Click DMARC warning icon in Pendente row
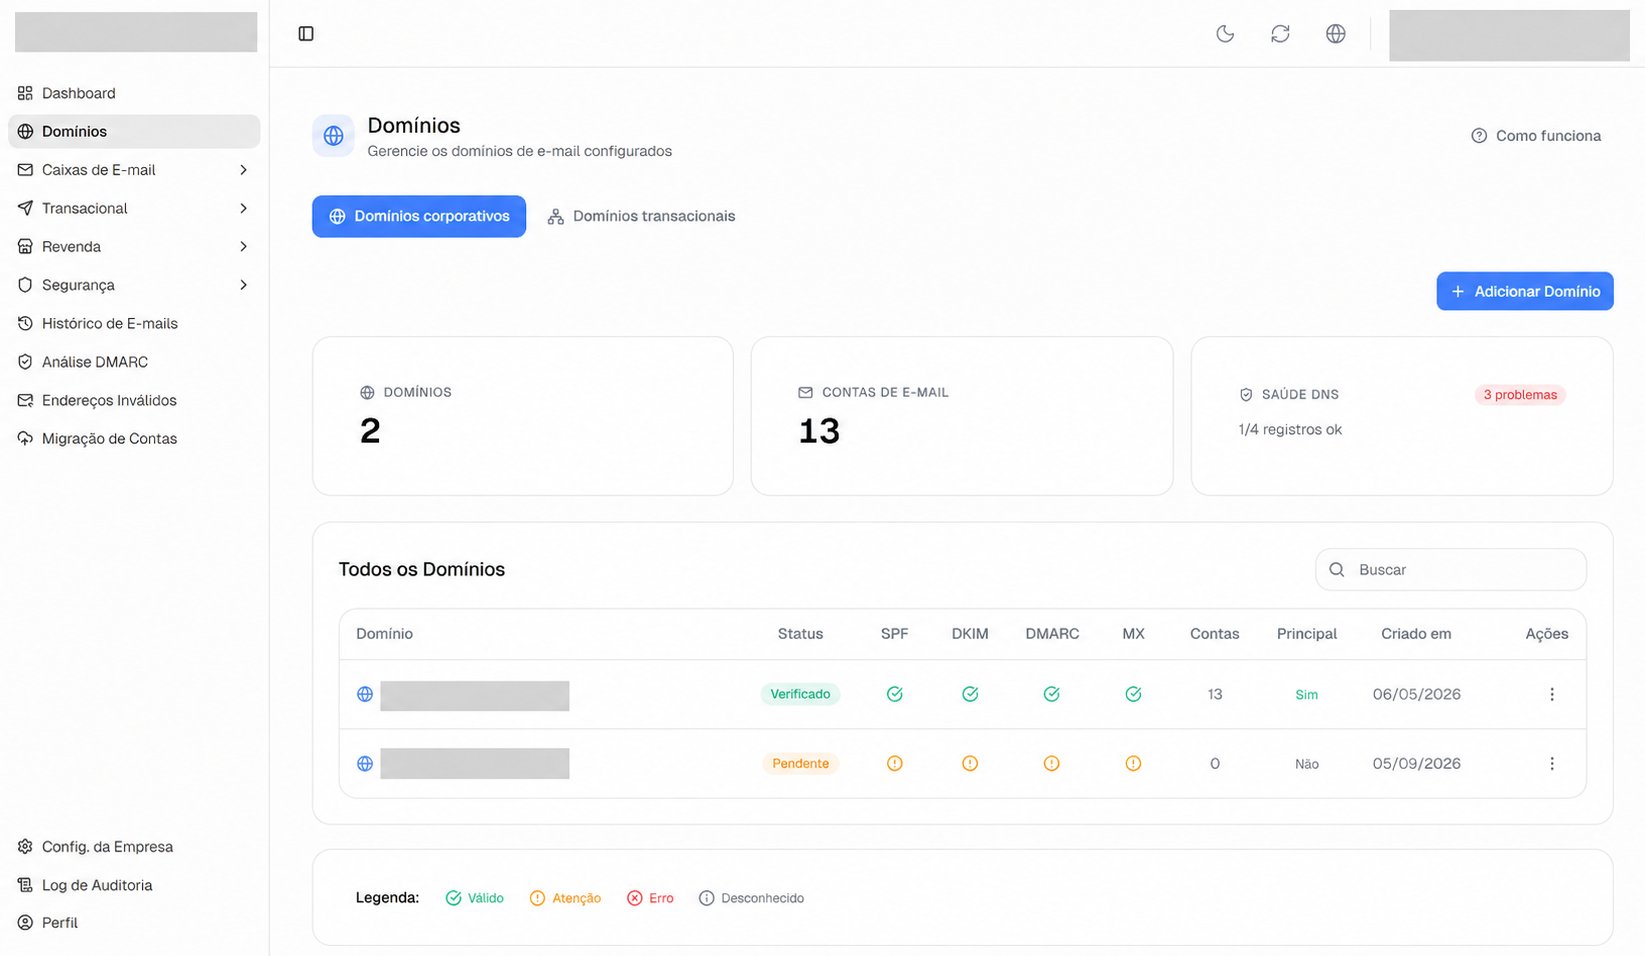This screenshot has height=956, width=1645. coord(1052,764)
